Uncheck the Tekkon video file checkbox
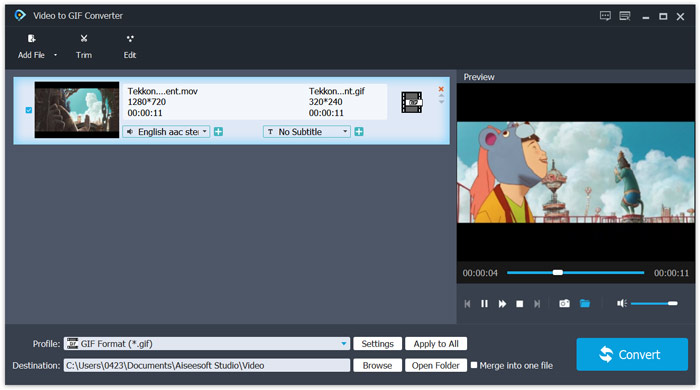 (29, 110)
